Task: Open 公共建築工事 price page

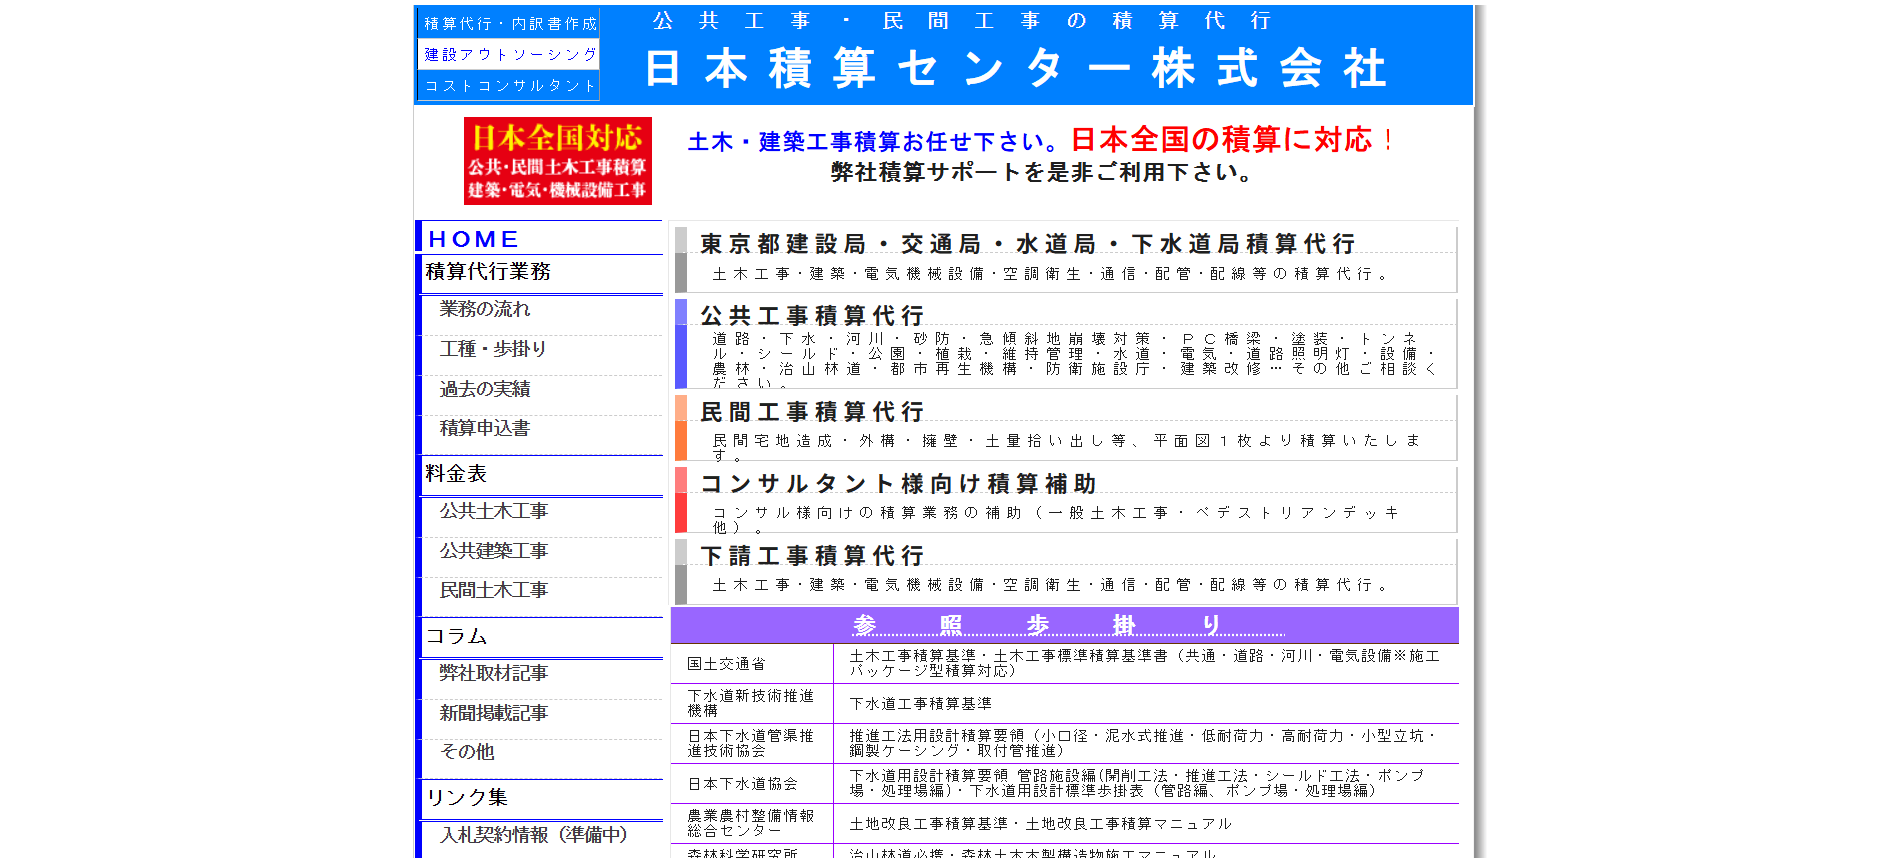Action: tap(494, 551)
